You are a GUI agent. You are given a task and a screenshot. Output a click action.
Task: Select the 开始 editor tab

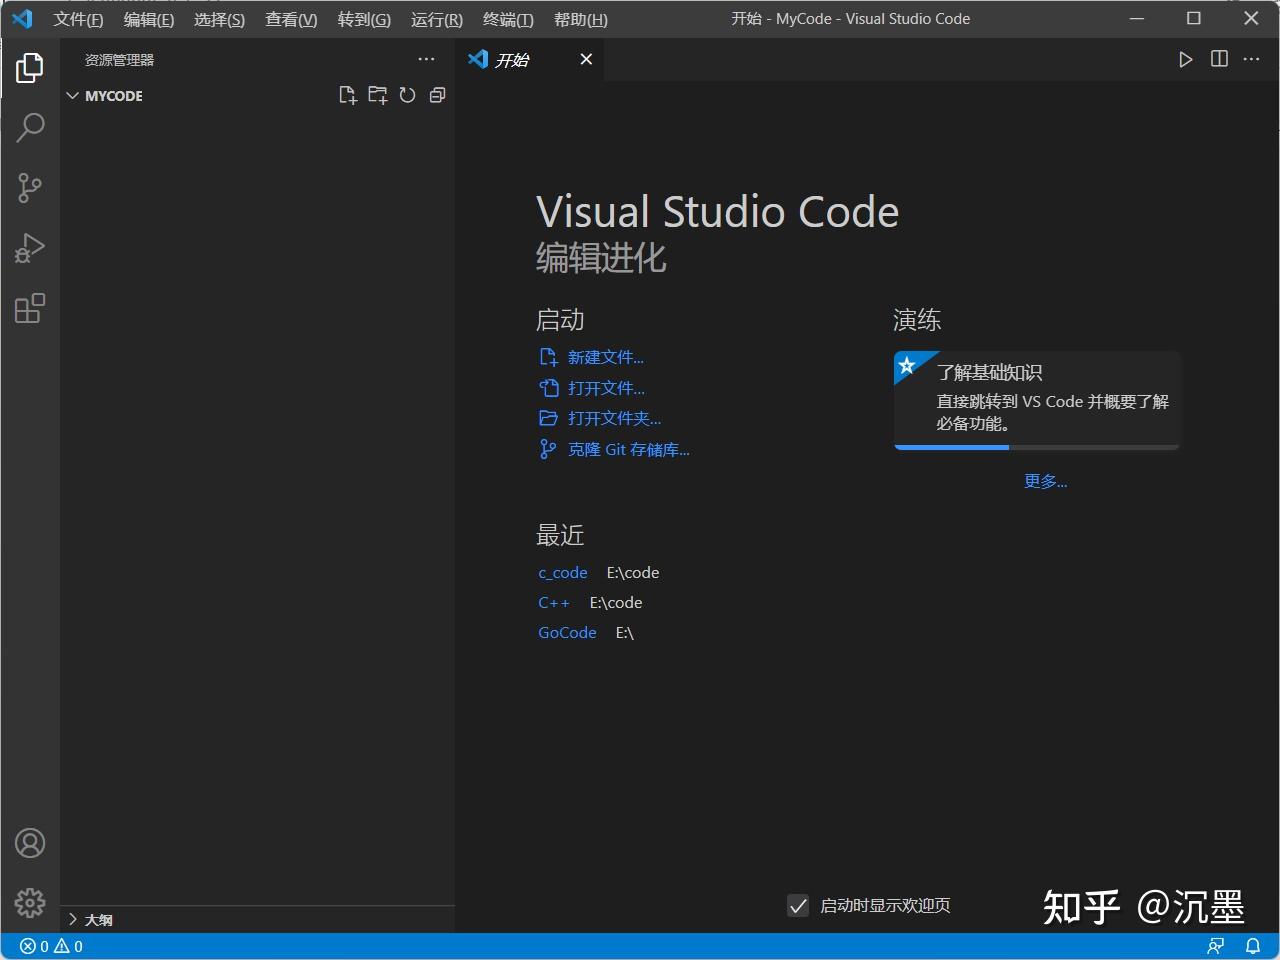511,59
